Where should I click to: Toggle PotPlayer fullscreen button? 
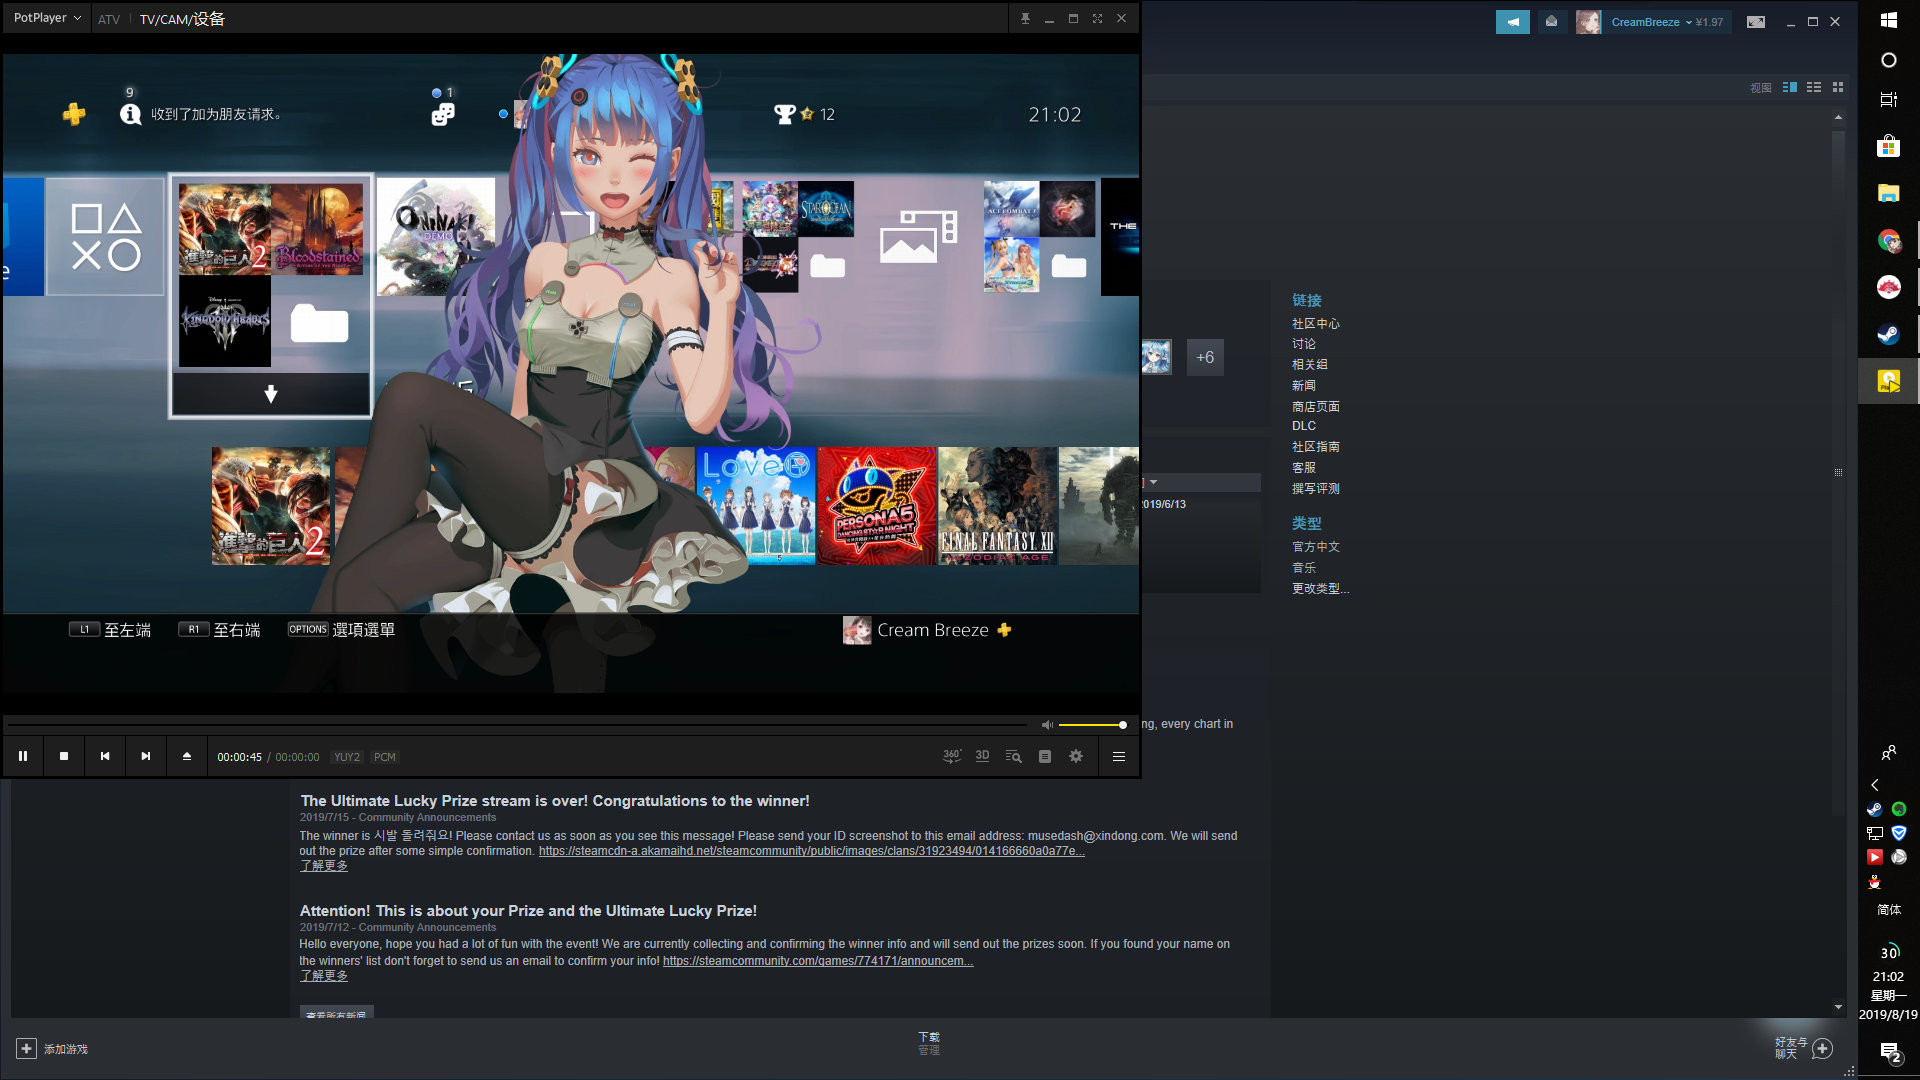point(1097,19)
